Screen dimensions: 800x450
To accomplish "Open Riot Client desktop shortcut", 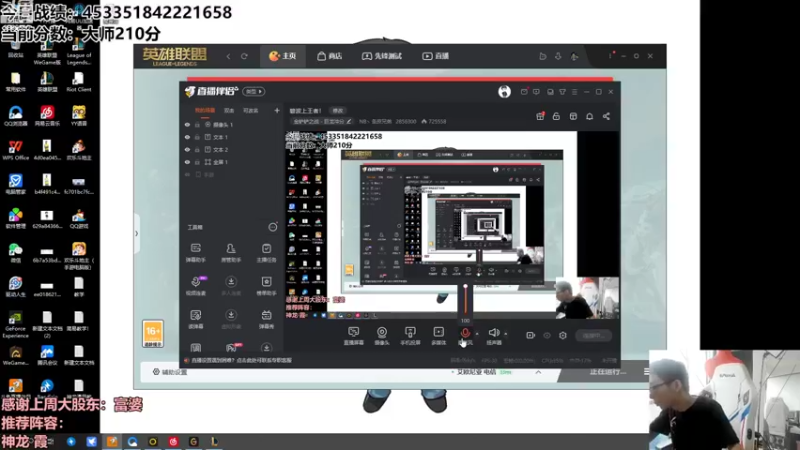I will [79, 82].
